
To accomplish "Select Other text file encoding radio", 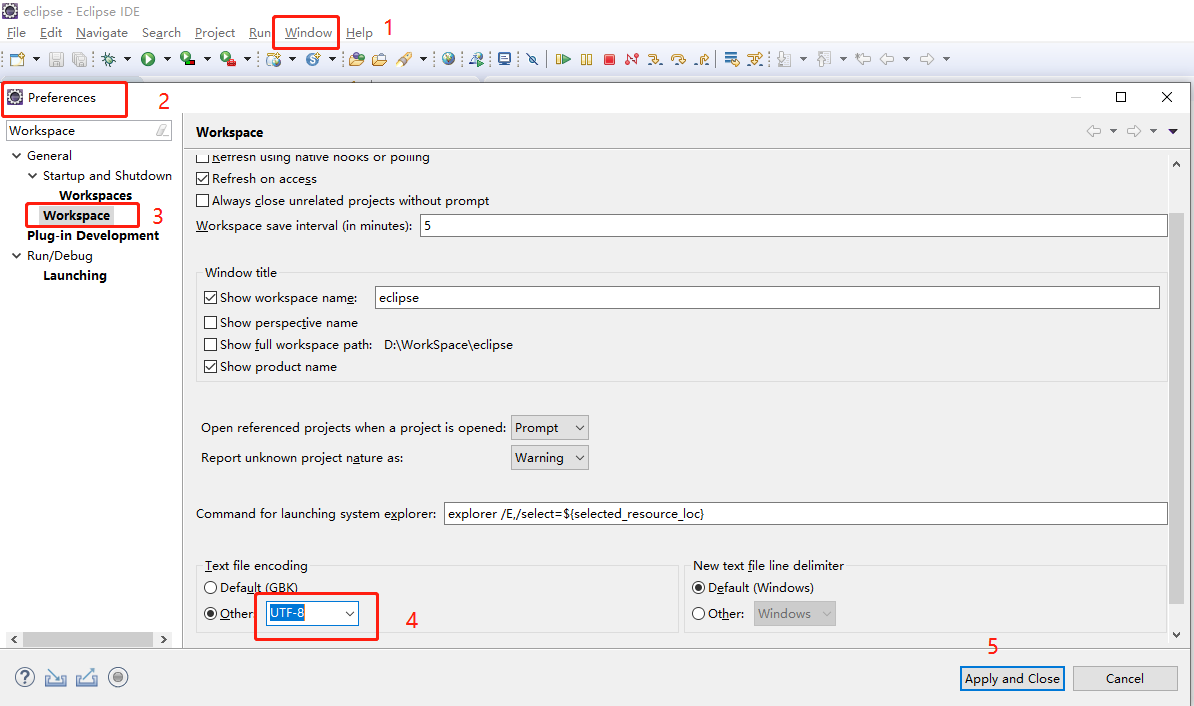I will [x=211, y=614].
